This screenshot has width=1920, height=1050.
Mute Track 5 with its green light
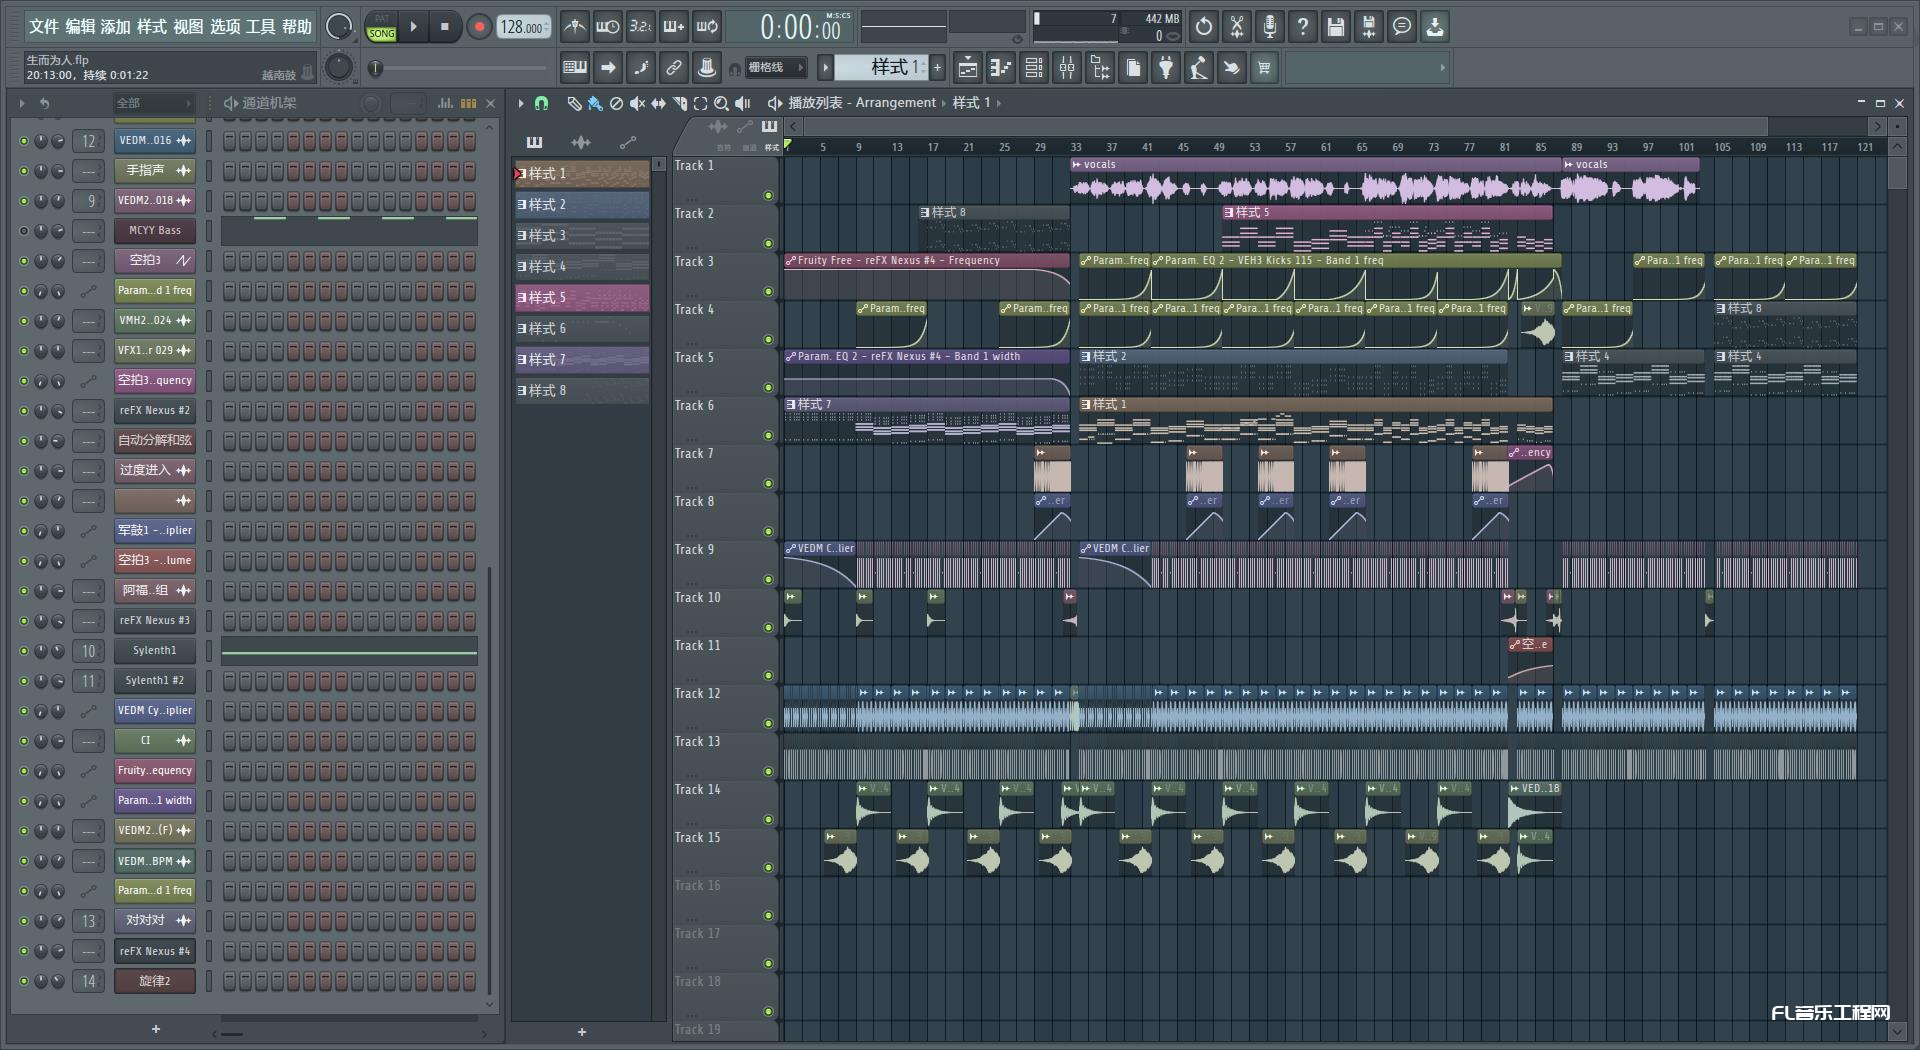[x=768, y=387]
